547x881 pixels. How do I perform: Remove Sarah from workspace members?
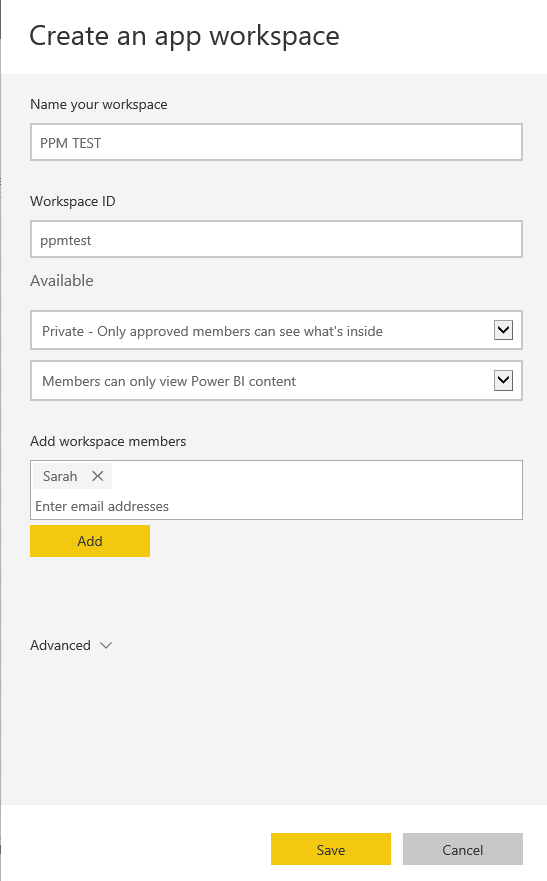pos(98,476)
